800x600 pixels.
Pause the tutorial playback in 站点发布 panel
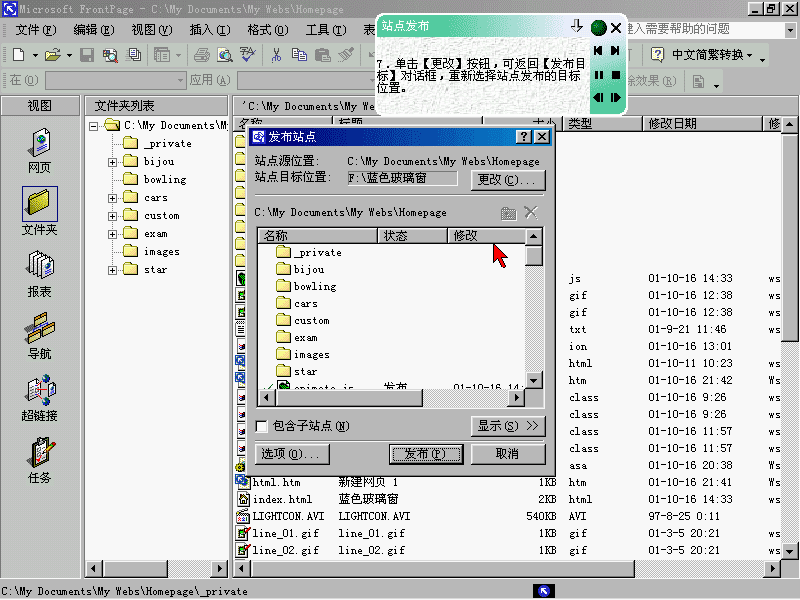click(x=599, y=75)
